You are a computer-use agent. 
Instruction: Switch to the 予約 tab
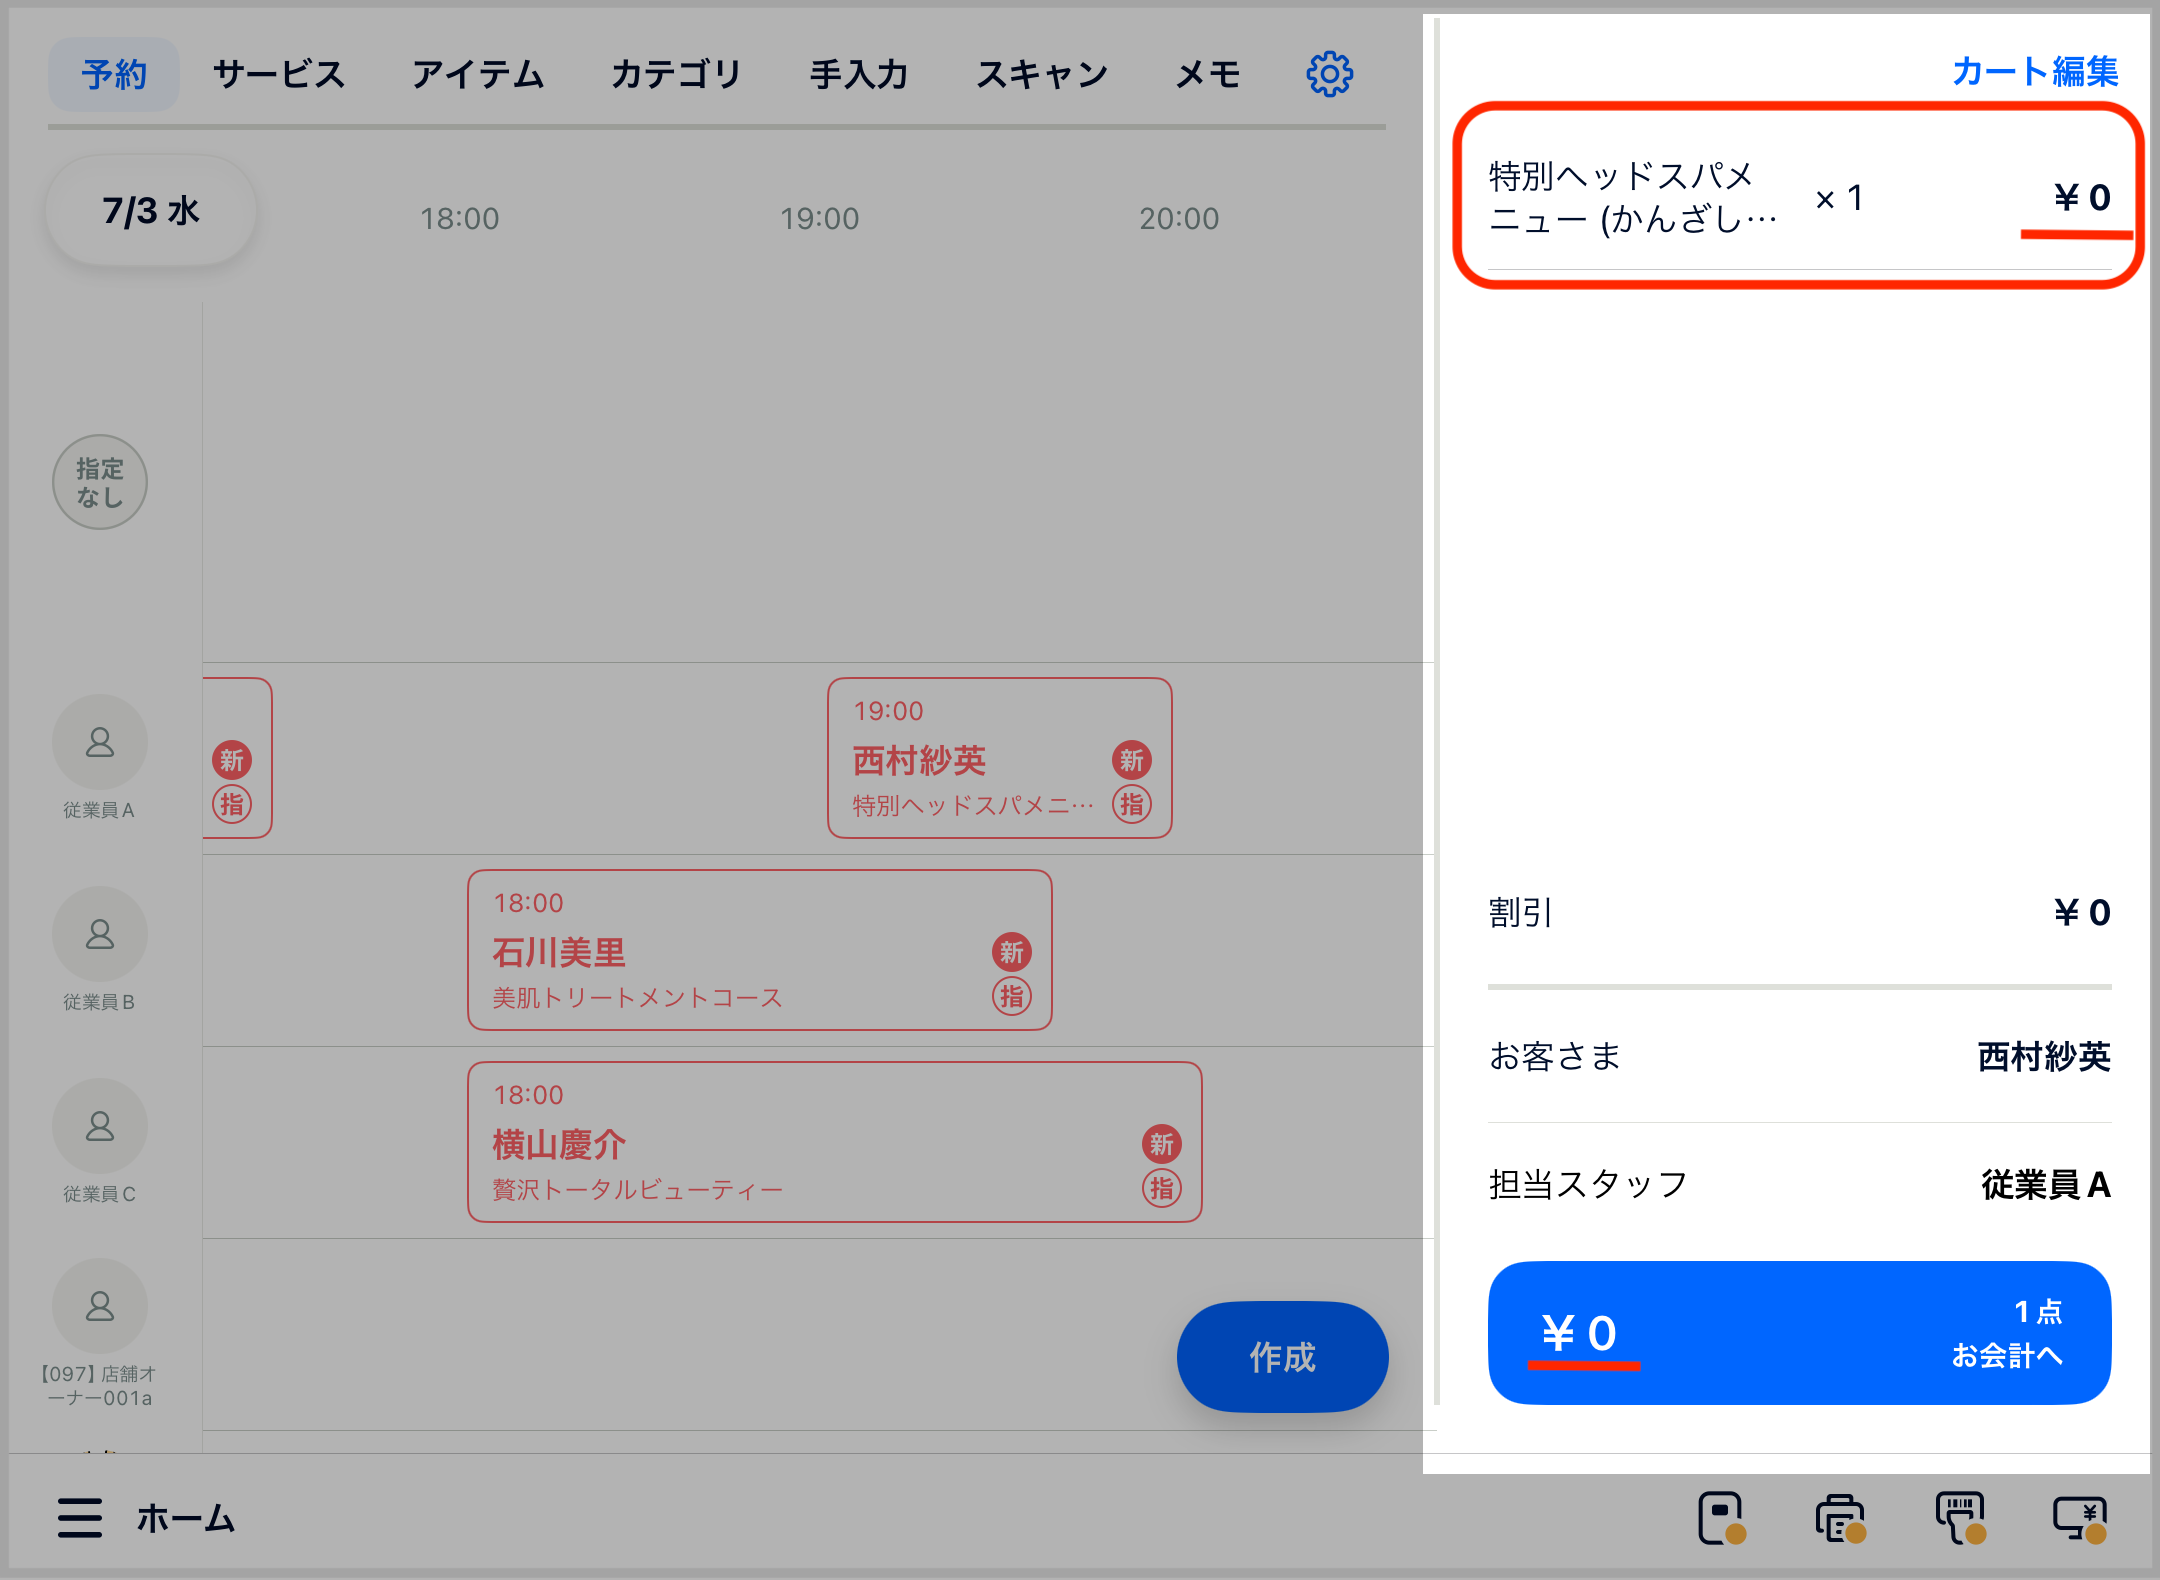click(113, 73)
